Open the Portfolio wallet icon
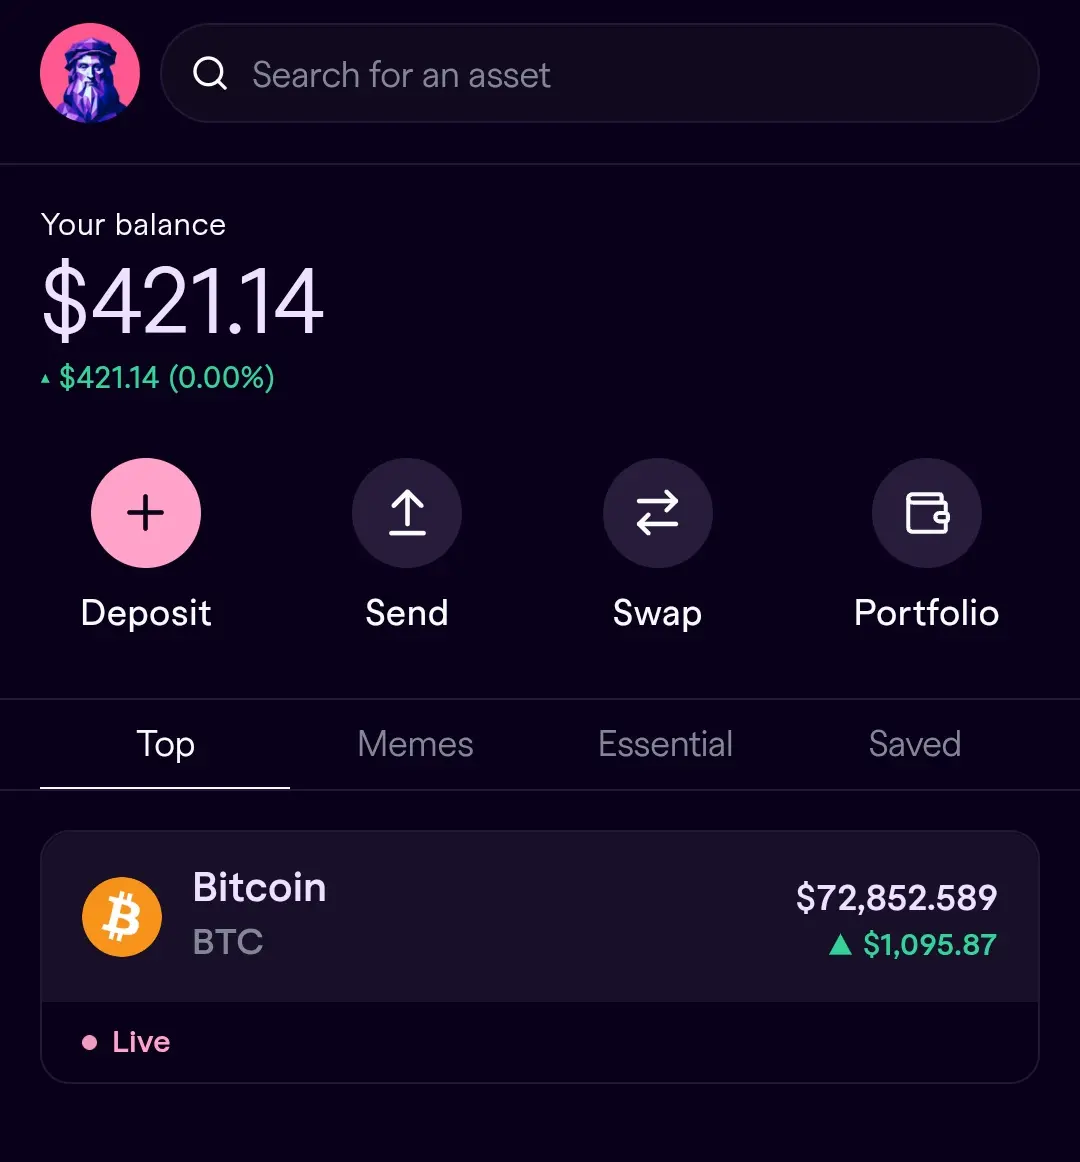 tap(927, 513)
